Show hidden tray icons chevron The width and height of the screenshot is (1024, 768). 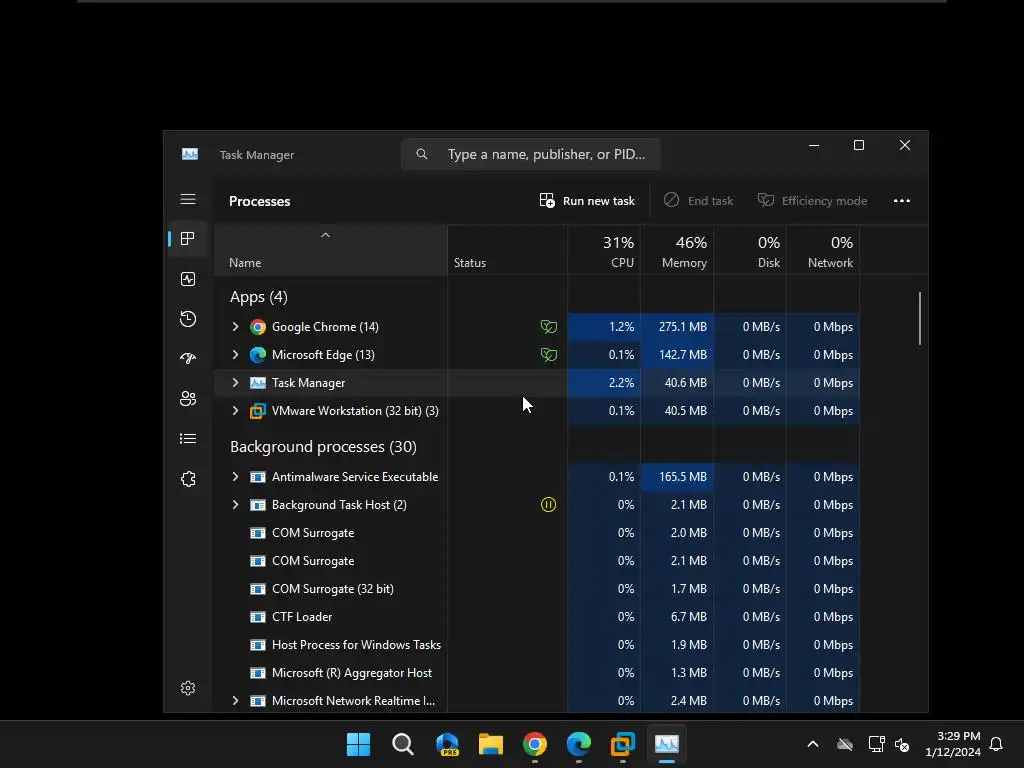(x=813, y=744)
